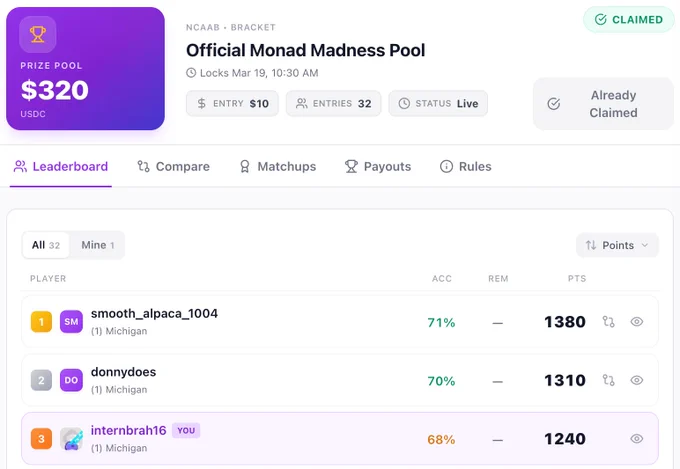The width and height of the screenshot is (680, 469).
Task: Click the ENTRY $10 chip
Action: [x=232, y=103]
